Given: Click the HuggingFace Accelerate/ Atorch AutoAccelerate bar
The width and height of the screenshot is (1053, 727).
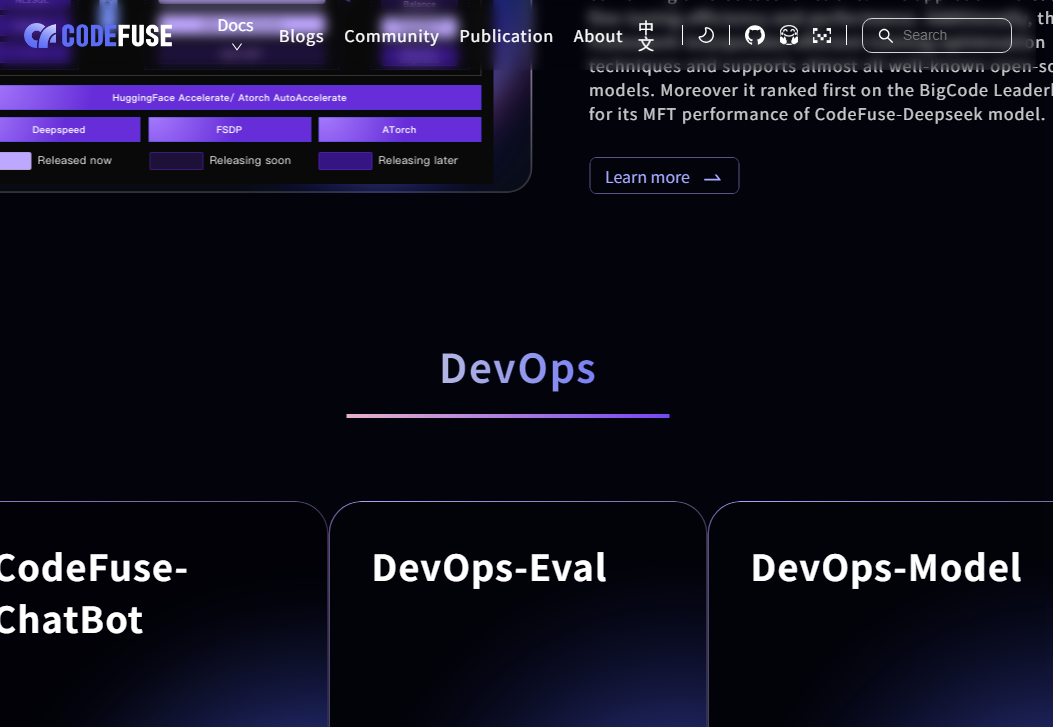Looking at the screenshot, I should coord(240,97).
